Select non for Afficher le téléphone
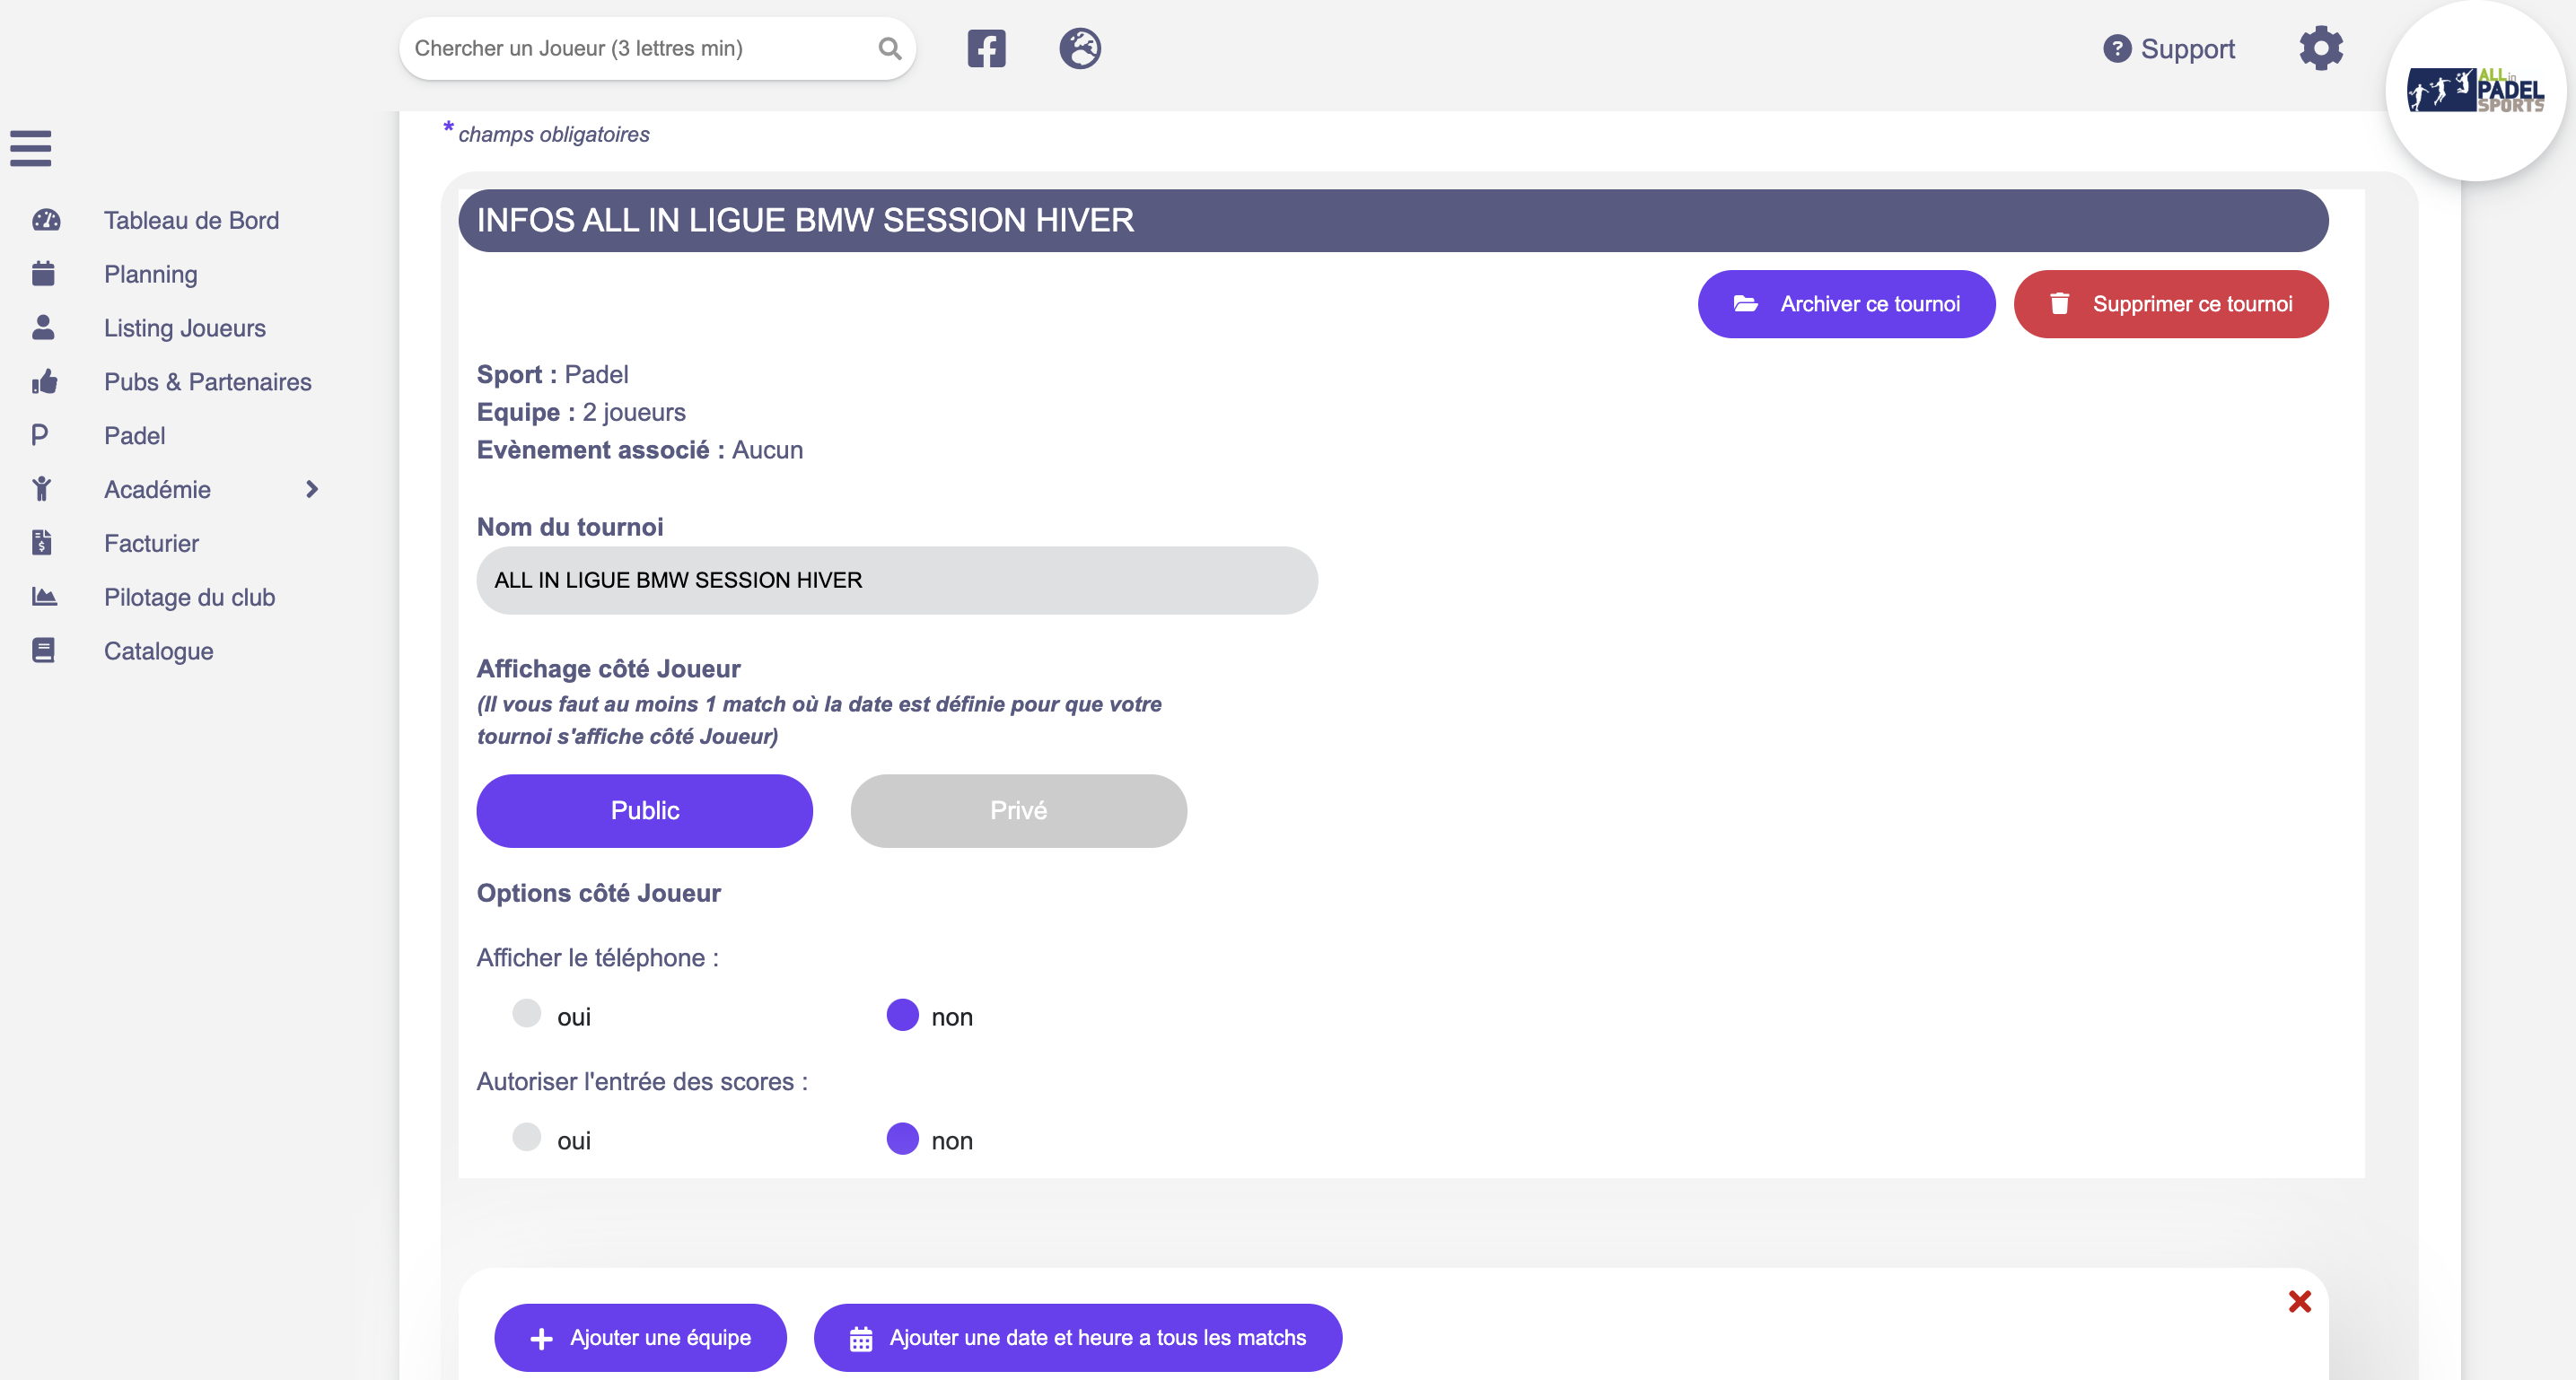The height and width of the screenshot is (1380, 2576). click(902, 1014)
